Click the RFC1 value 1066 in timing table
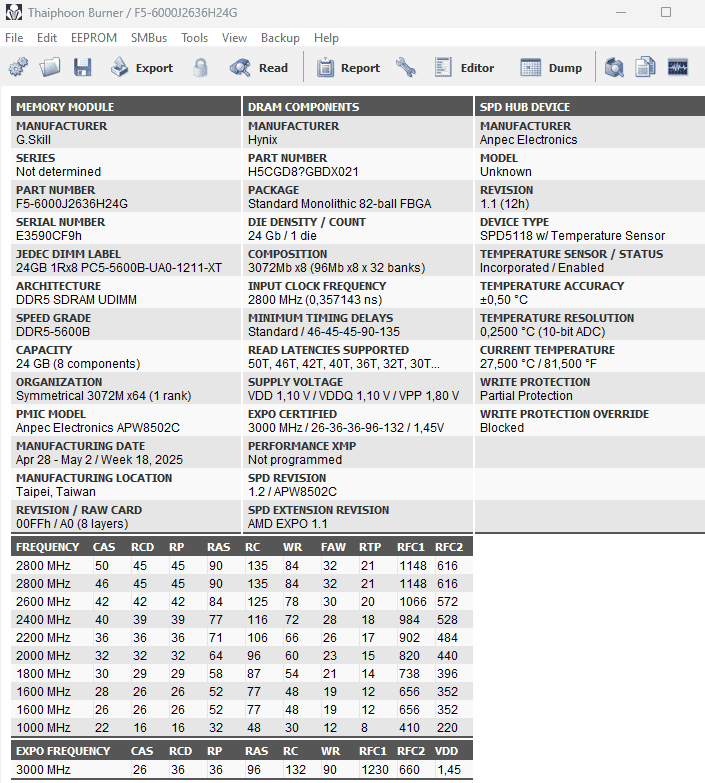The height and width of the screenshot is (783, 705). tap(412, 601)
